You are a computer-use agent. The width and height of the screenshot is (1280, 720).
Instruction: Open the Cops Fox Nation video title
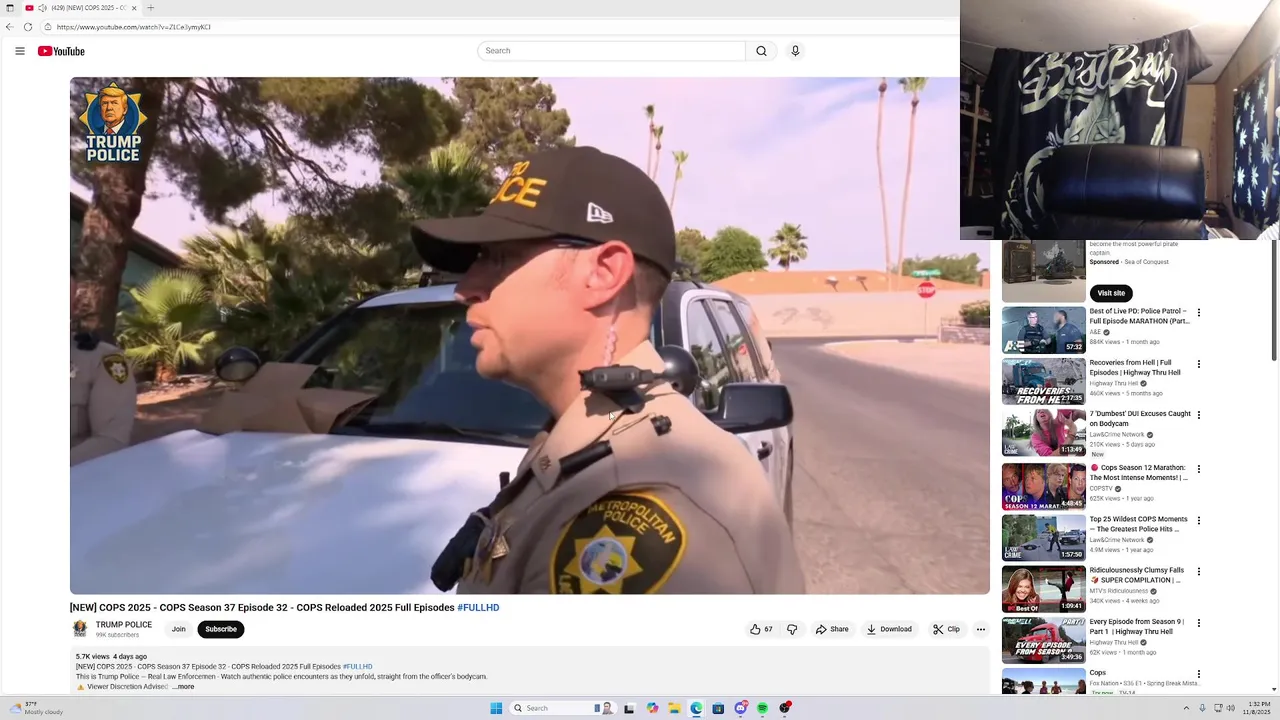click(1098, 673)
